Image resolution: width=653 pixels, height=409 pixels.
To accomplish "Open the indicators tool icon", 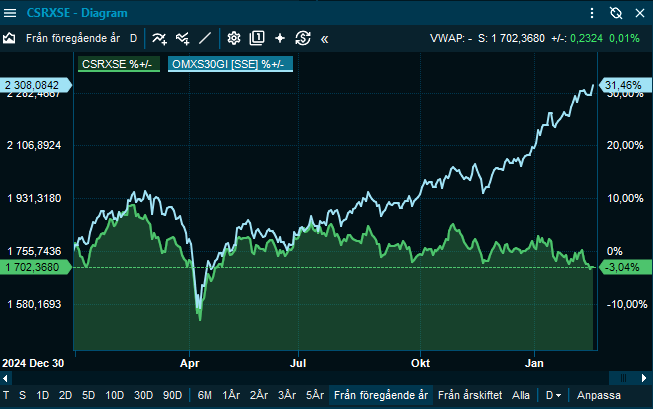I will (159, 38).
